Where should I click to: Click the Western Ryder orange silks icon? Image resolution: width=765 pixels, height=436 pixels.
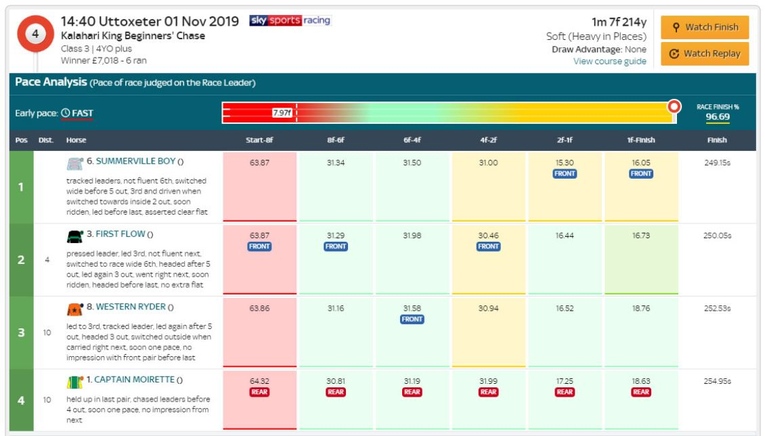click(x=75, y=308)
